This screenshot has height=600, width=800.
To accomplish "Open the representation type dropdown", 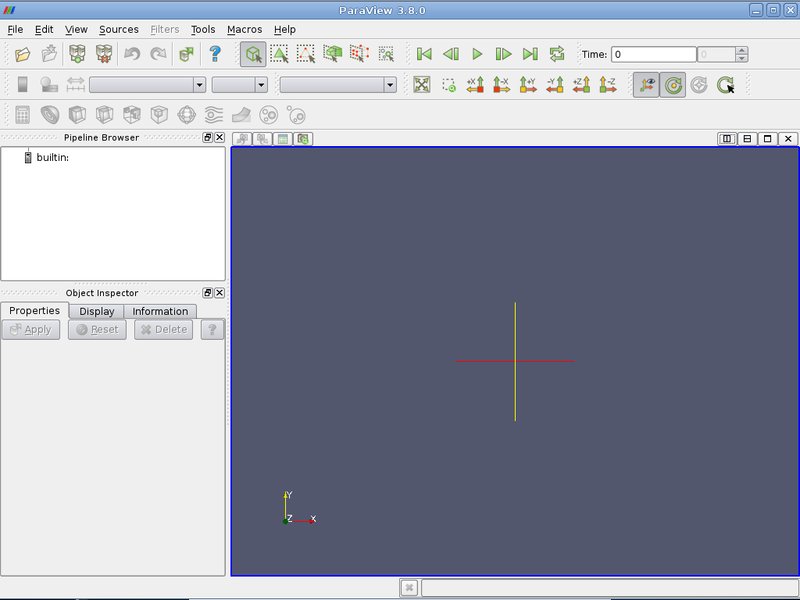I will pyautogui.click(x=338, y=85).
